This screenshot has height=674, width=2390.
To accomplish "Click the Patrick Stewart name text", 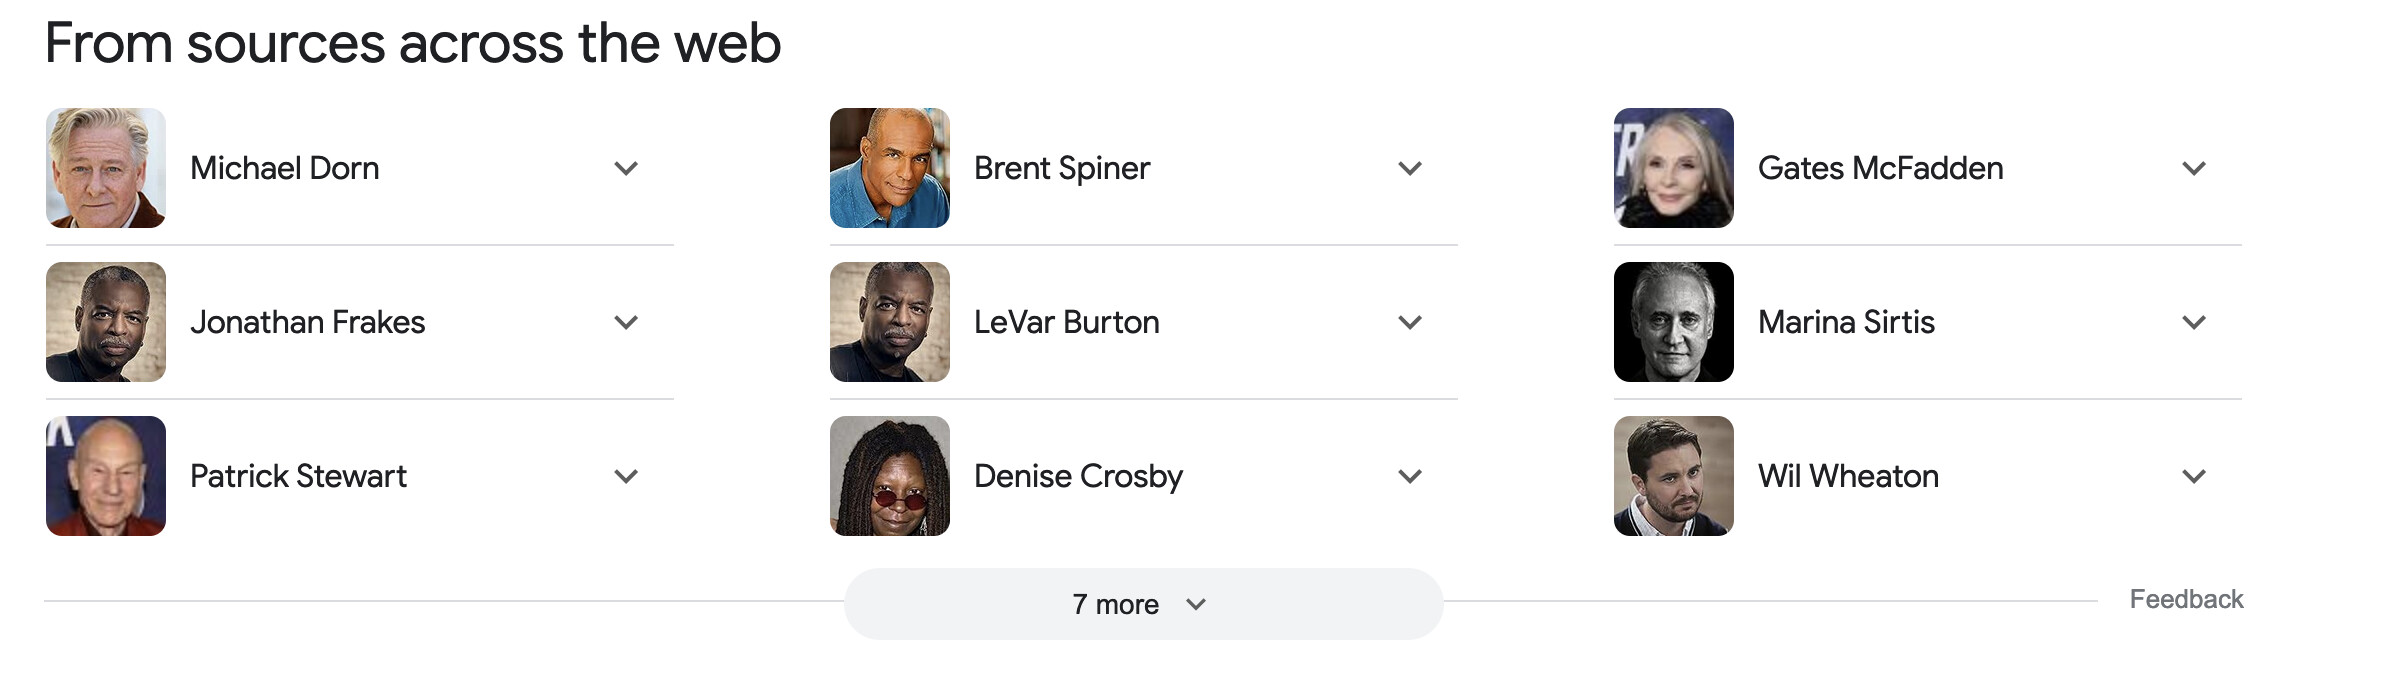I will coord(298,476).
